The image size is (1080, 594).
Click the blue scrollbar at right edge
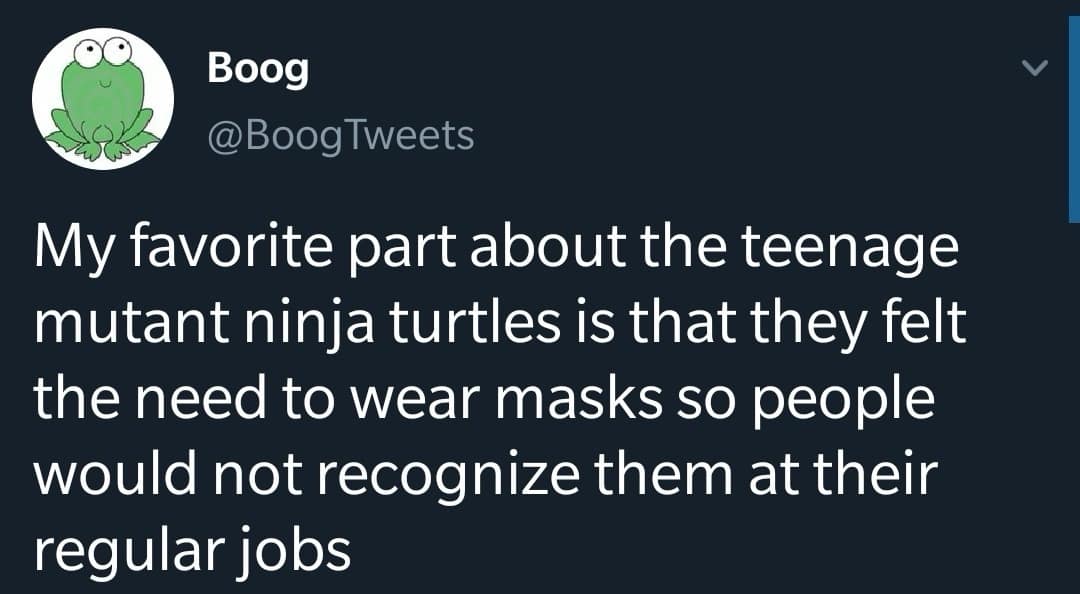(x=1073, y=110)
